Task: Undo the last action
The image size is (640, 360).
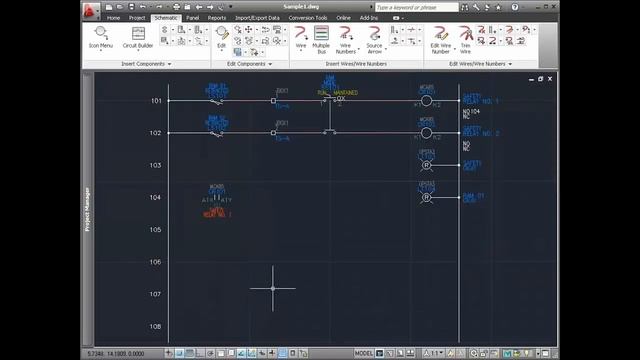Action: [x=142, y=7]
